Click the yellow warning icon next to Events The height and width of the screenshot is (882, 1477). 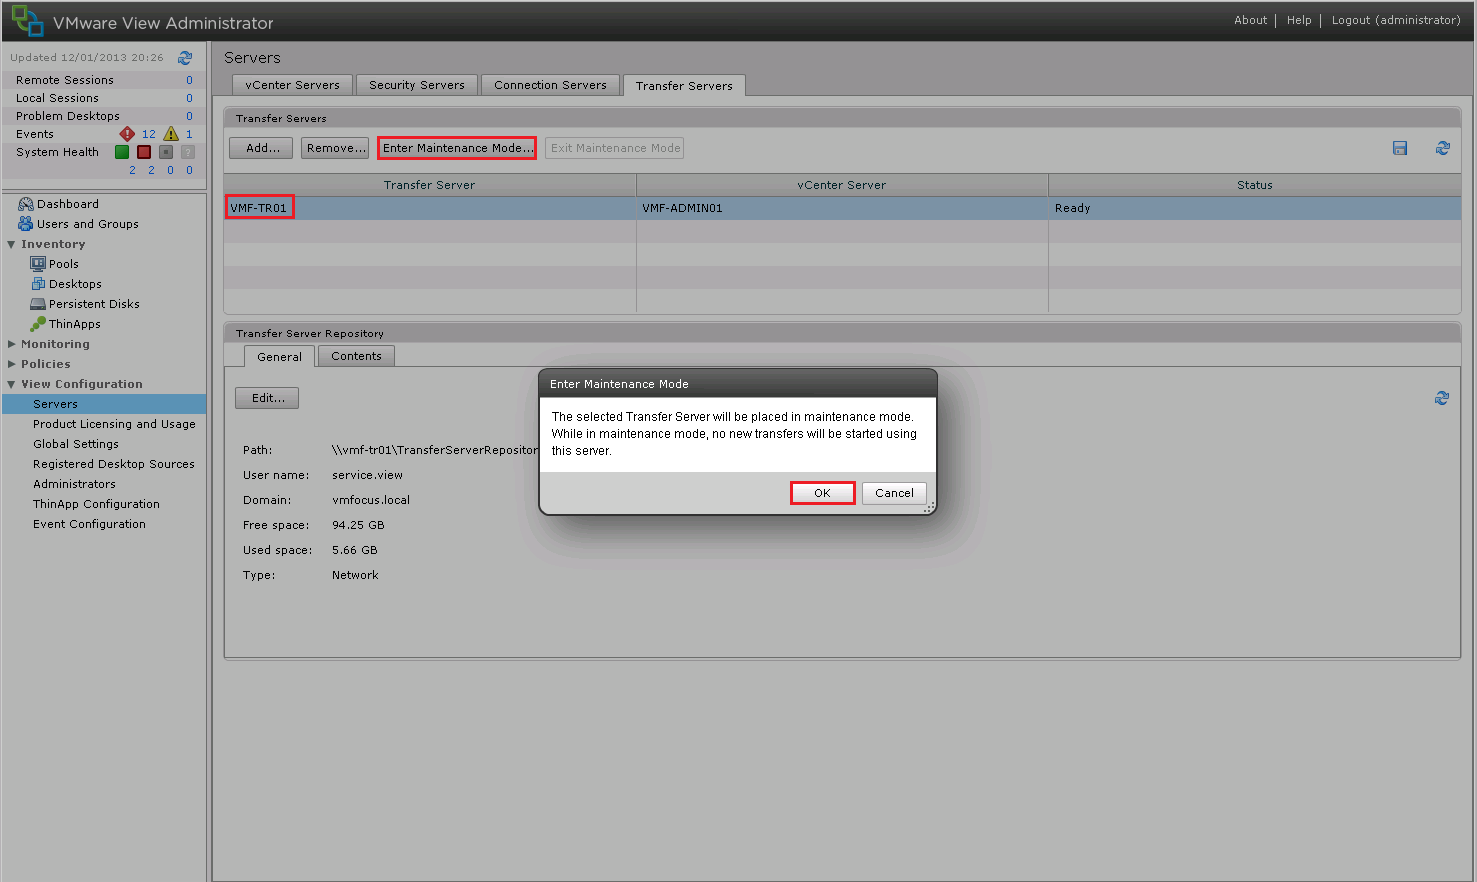171,134
